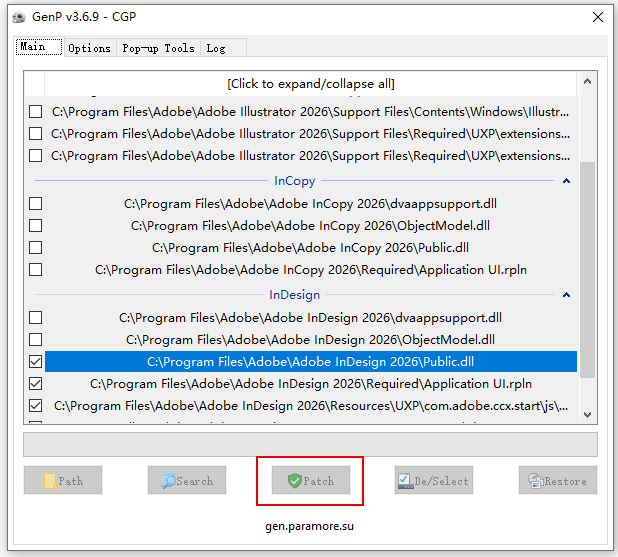
Task: Click the checklist icon on the De/Select button
Action: [405, 481]
